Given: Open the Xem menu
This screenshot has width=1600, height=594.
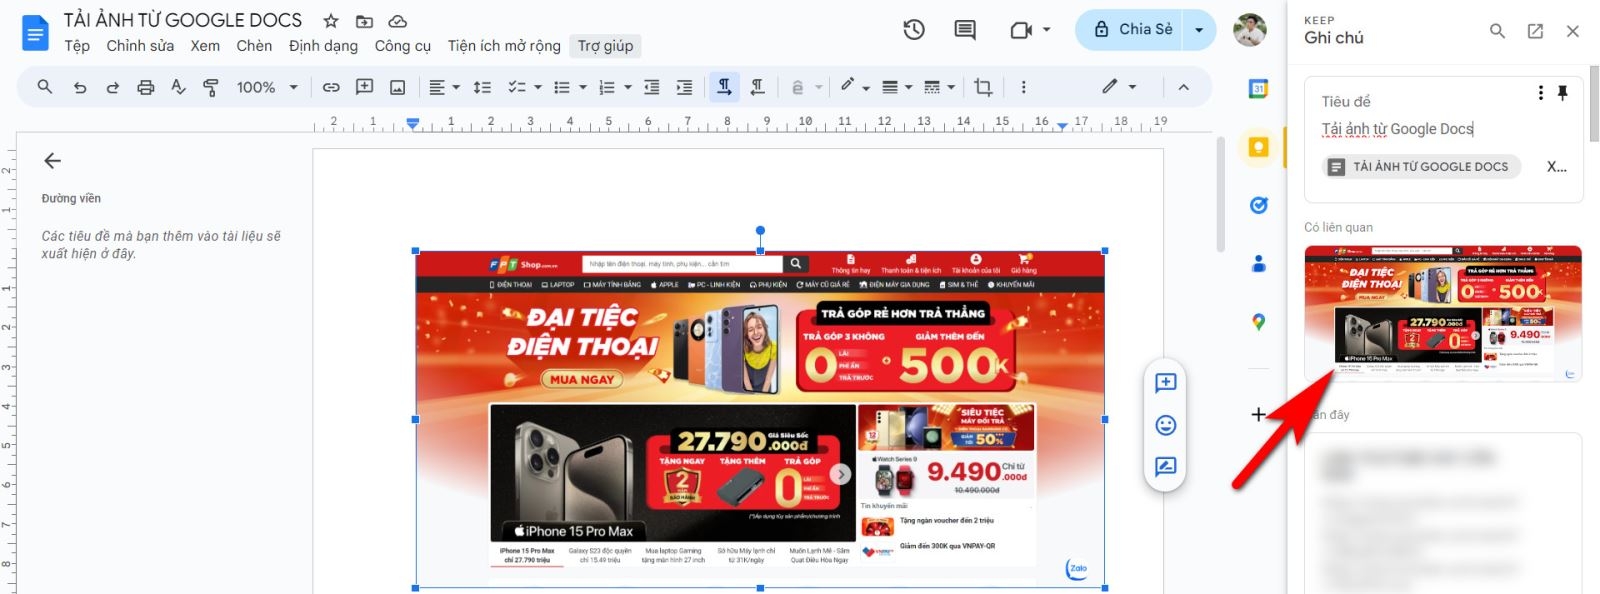Looking at the screenshot, I should [205, 46].
